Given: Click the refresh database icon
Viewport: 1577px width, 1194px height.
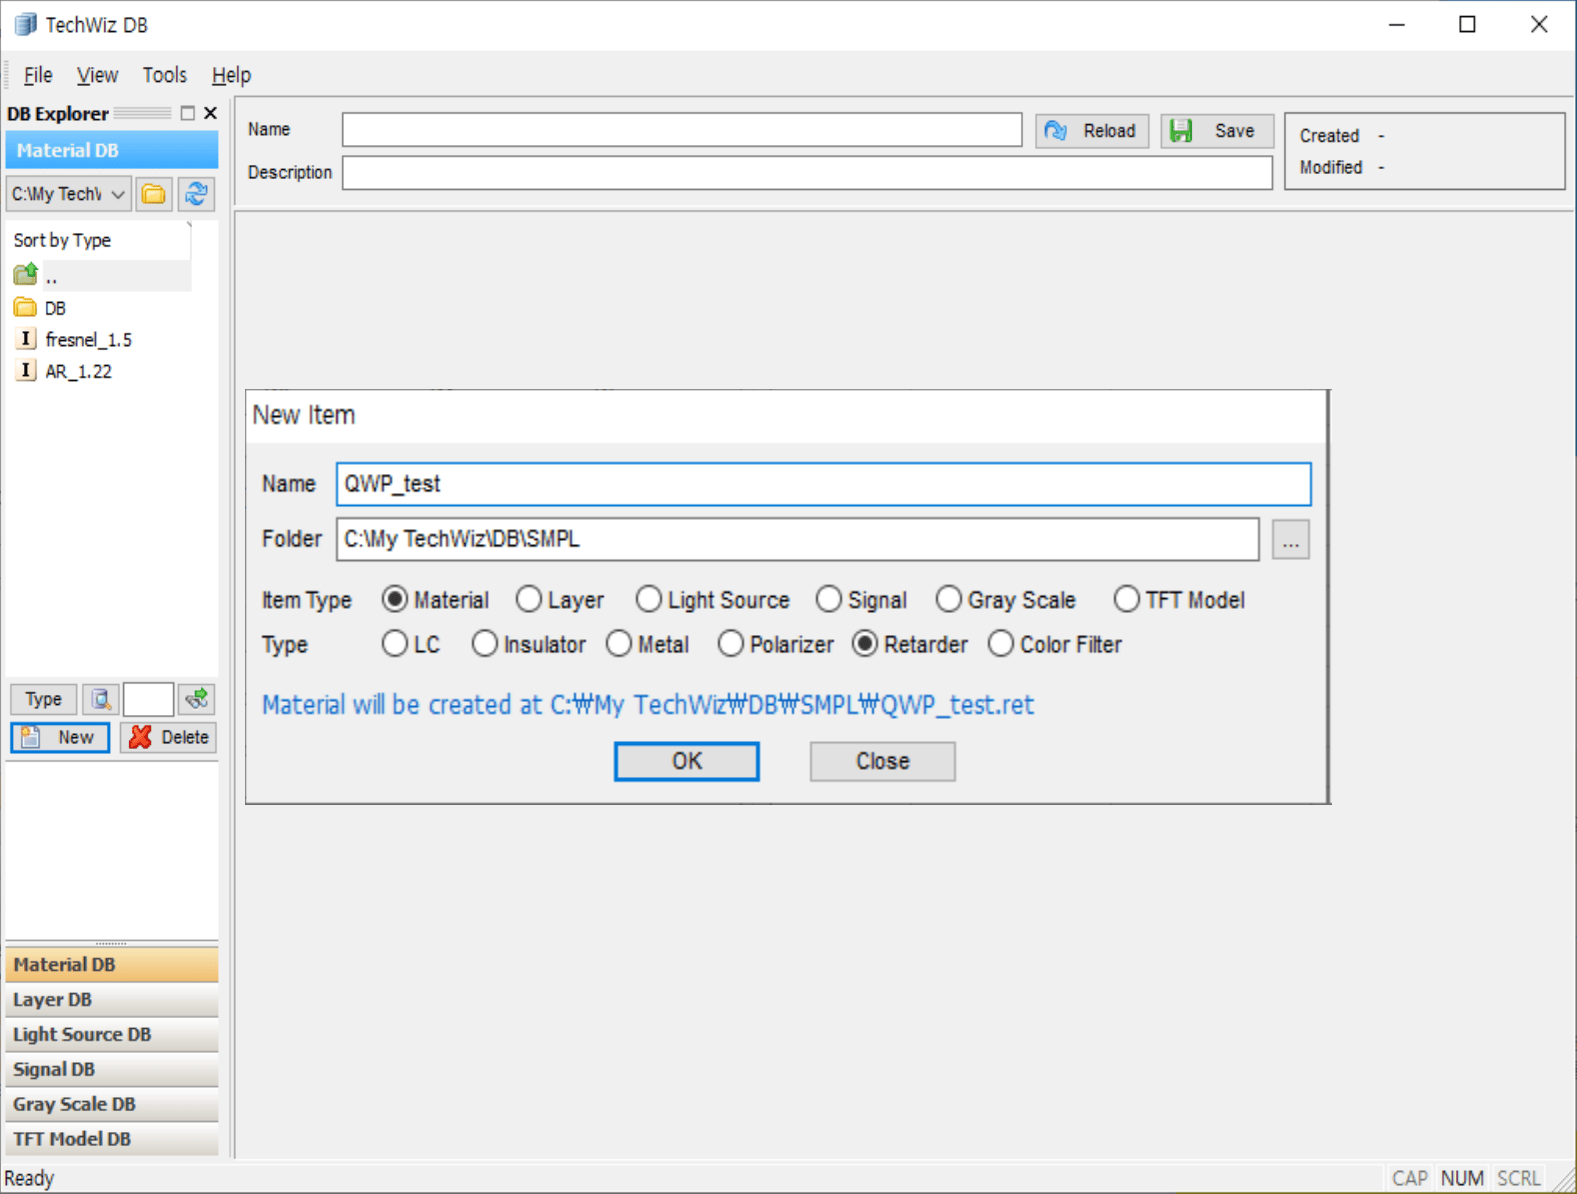Looking at the screenshot, I should pyautogui.click(x=197, y=194).
